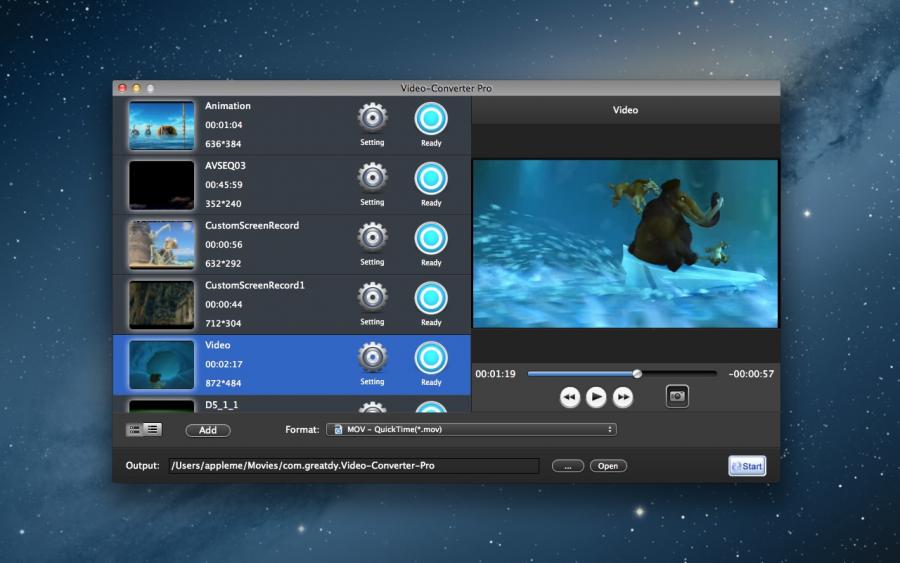Click the Animation title text
Screen dimensions: 900x563
coord(228,106)
